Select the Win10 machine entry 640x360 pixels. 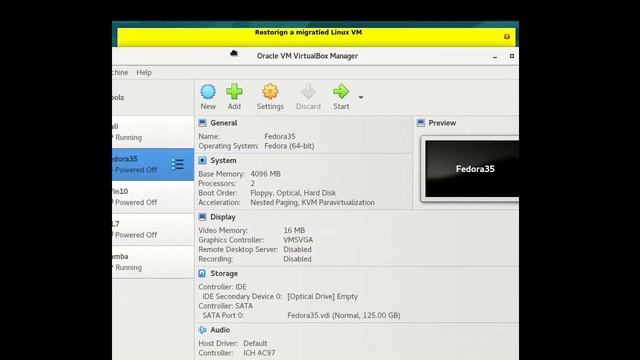153,197
